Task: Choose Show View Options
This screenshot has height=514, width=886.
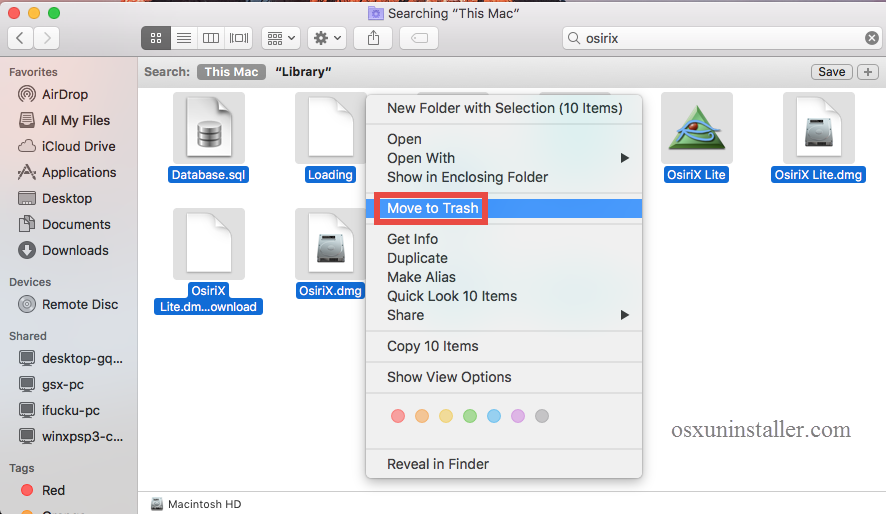Action: (504, 377)
